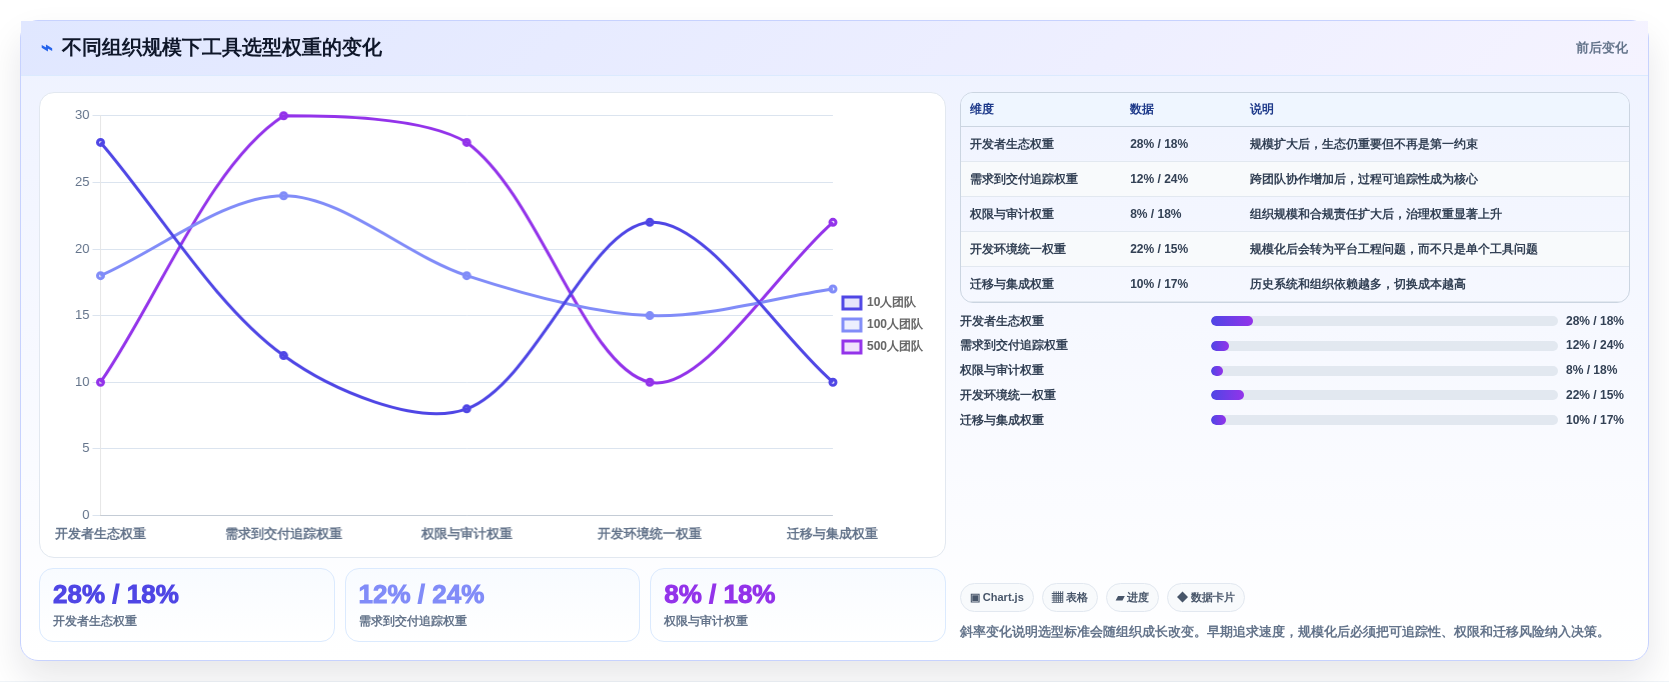Click the 数据 table column header
The width and height of the screenshot is (1669, 682).
(1142, 109)
